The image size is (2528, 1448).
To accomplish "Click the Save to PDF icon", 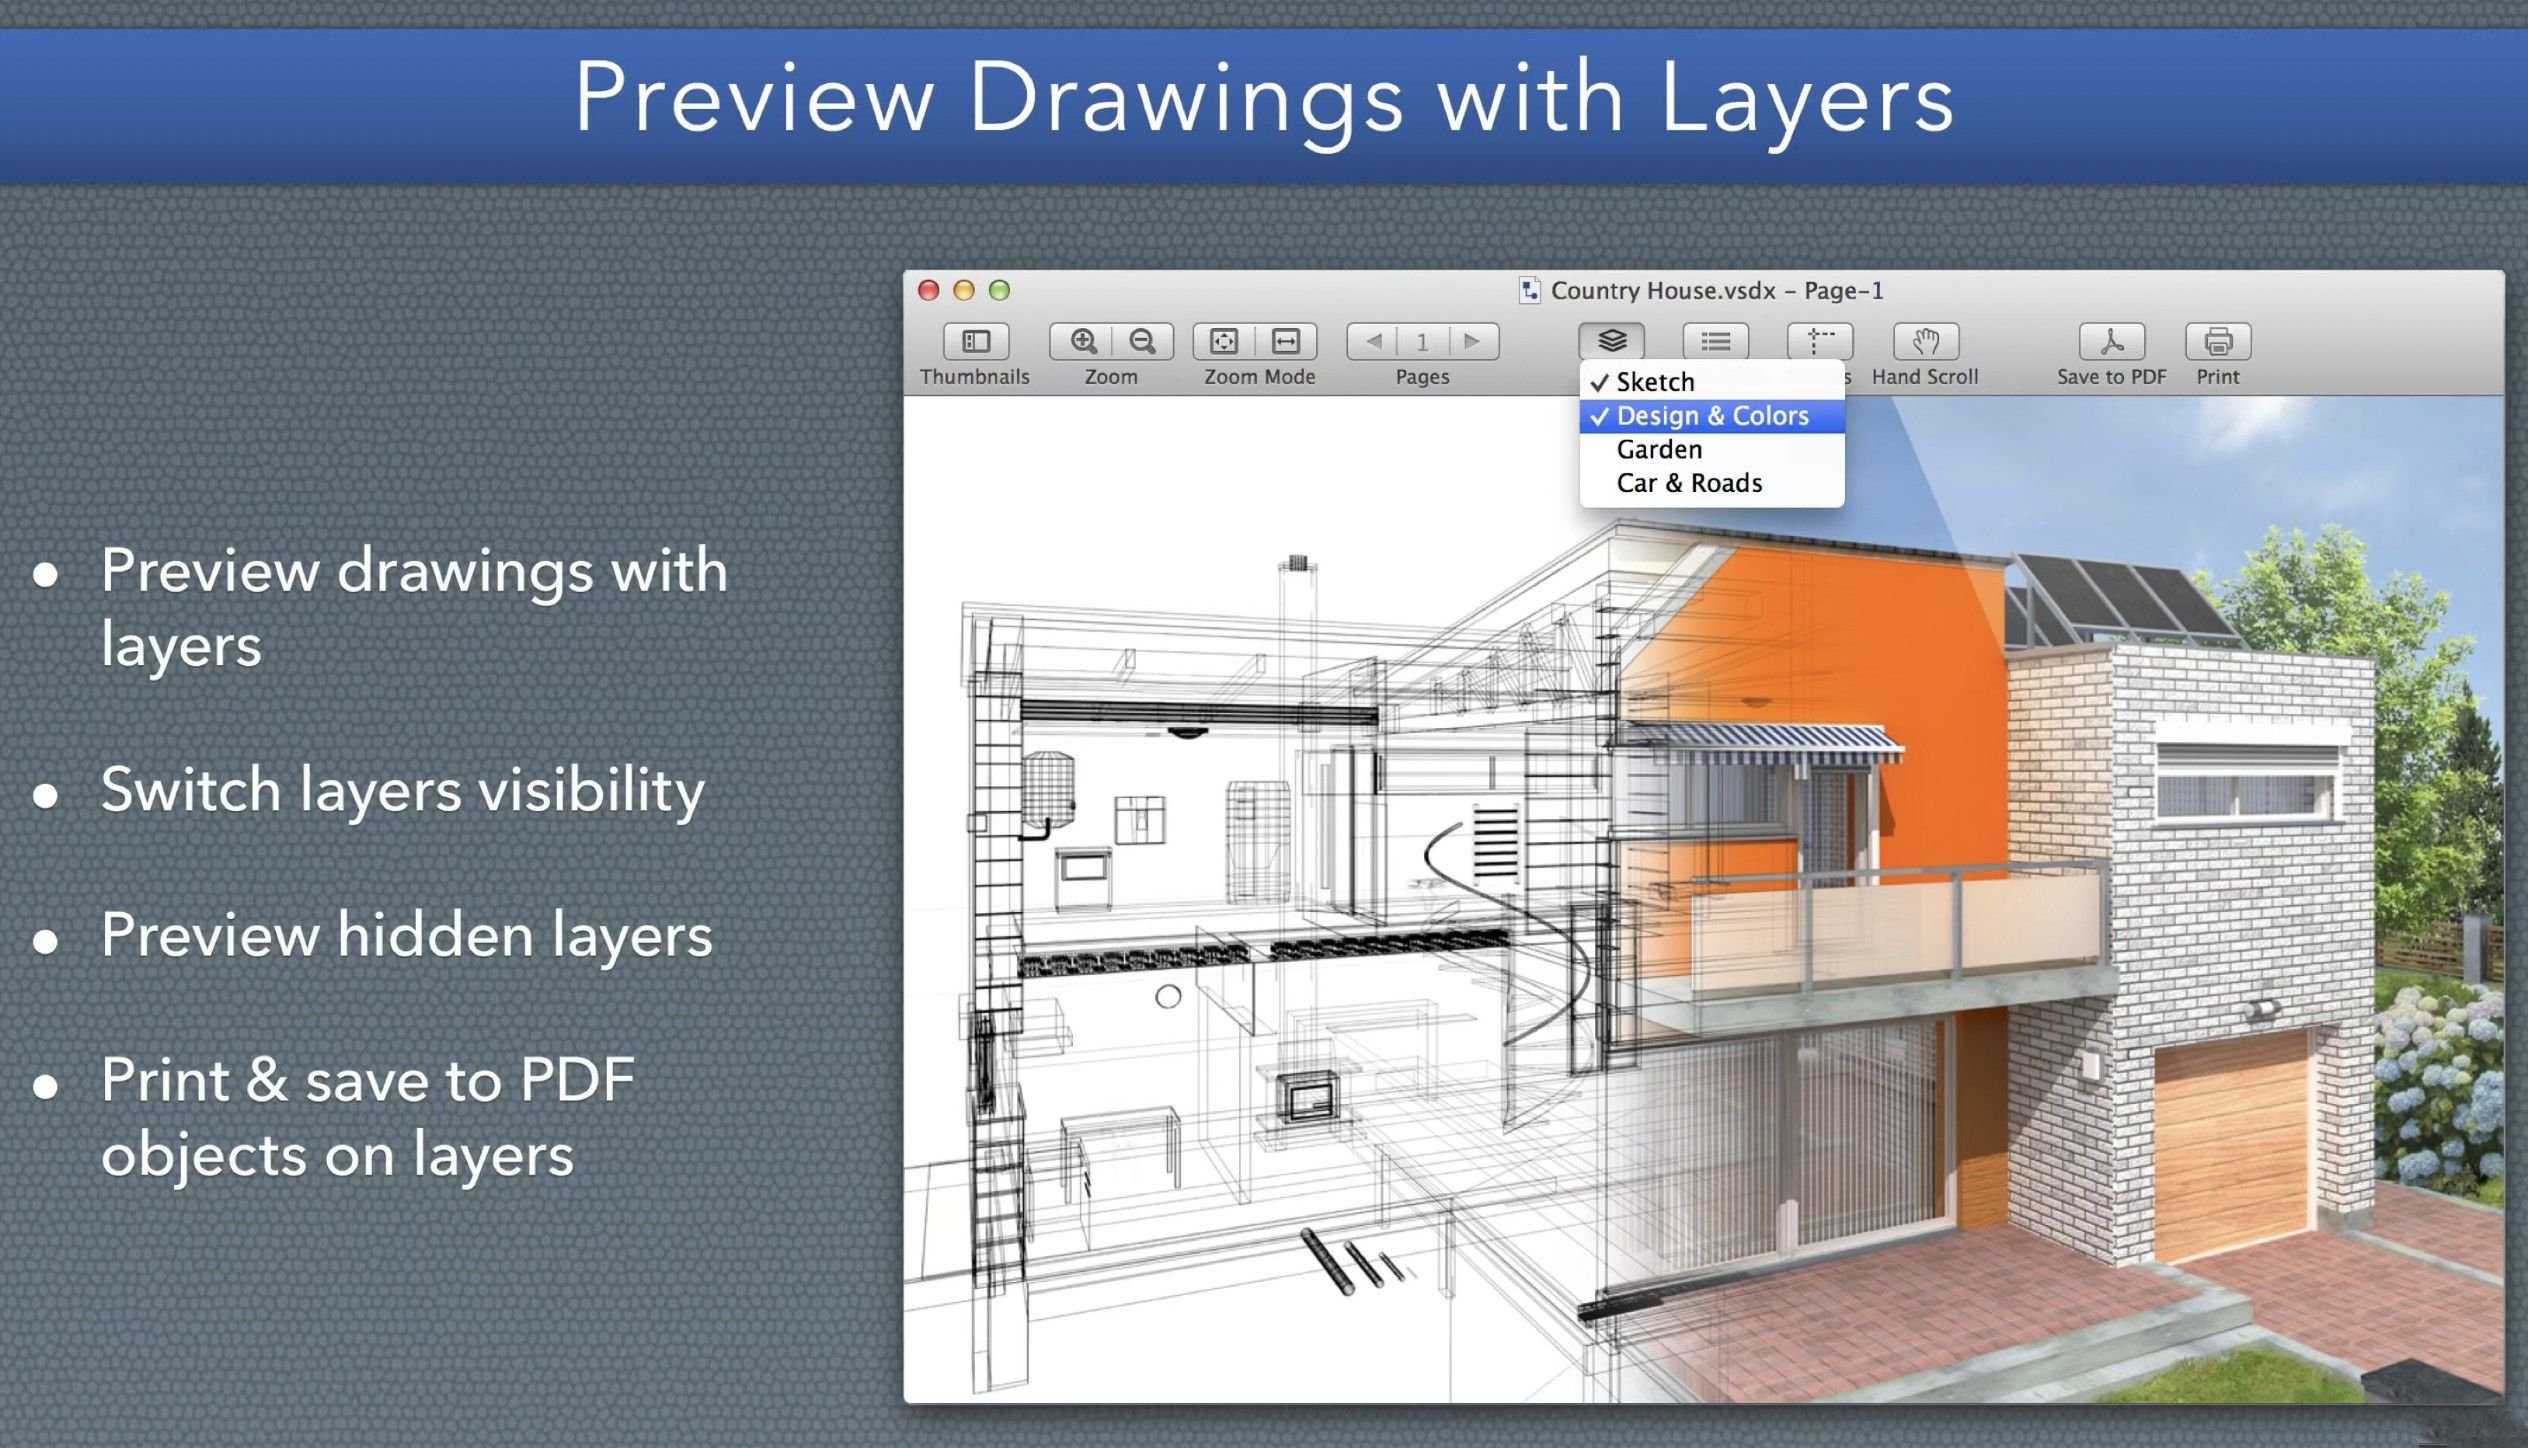I will 2111,341.
